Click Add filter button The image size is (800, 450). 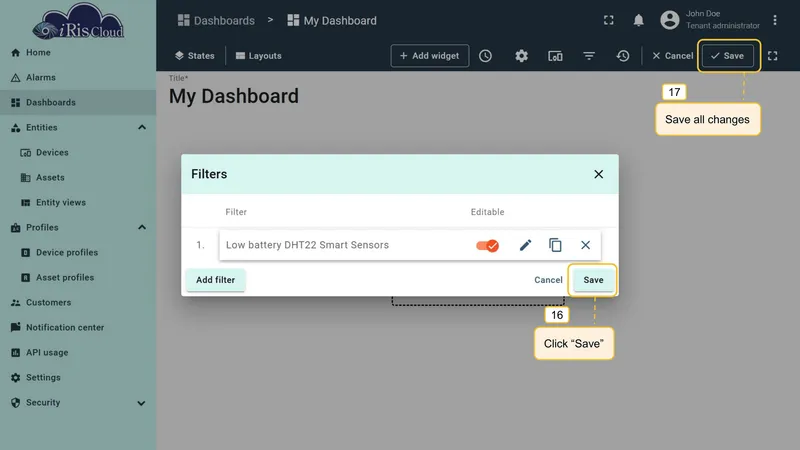215,280
